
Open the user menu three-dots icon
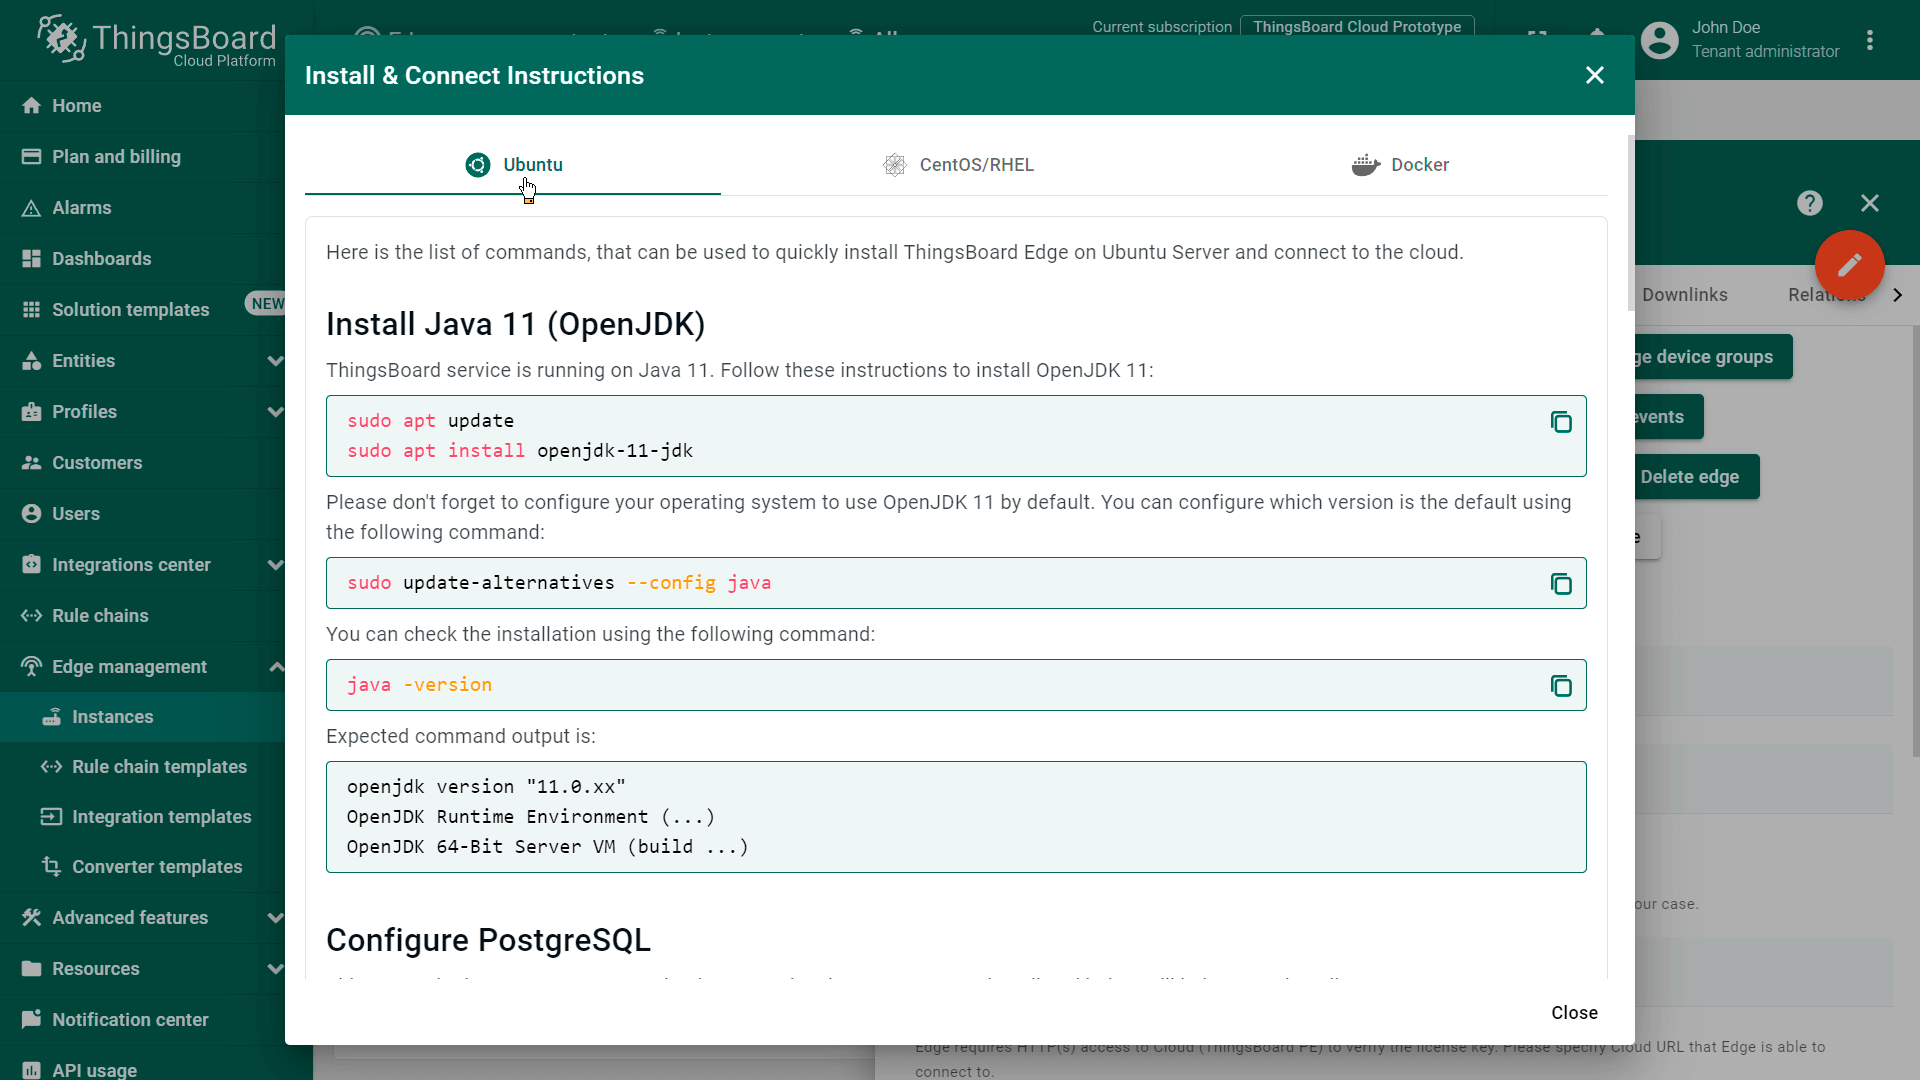1869,40
